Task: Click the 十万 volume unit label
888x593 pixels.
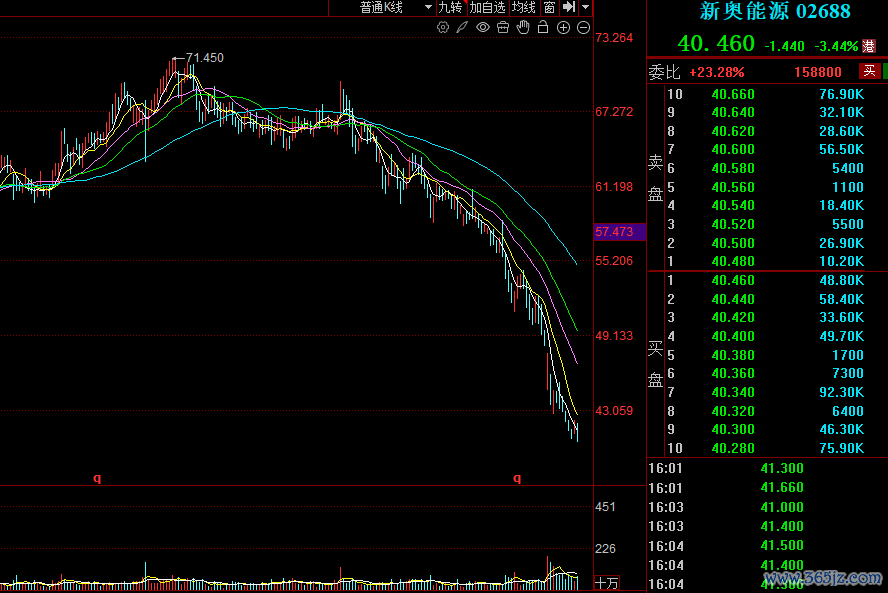Action: coord(607,583)
